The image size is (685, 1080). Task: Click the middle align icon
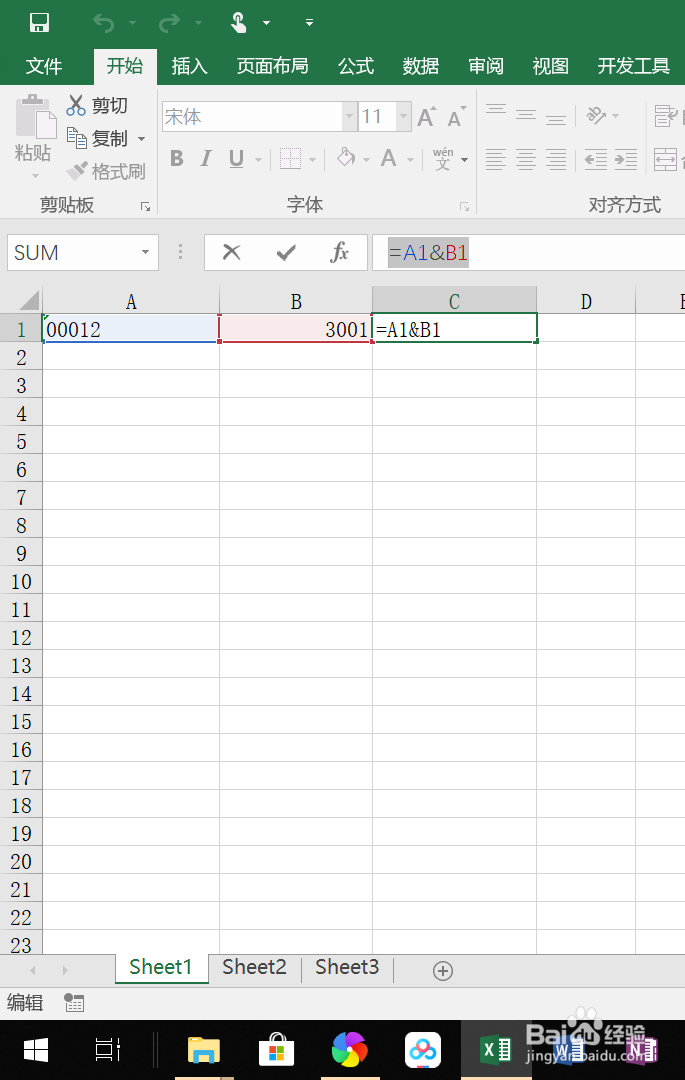[526, 114]
